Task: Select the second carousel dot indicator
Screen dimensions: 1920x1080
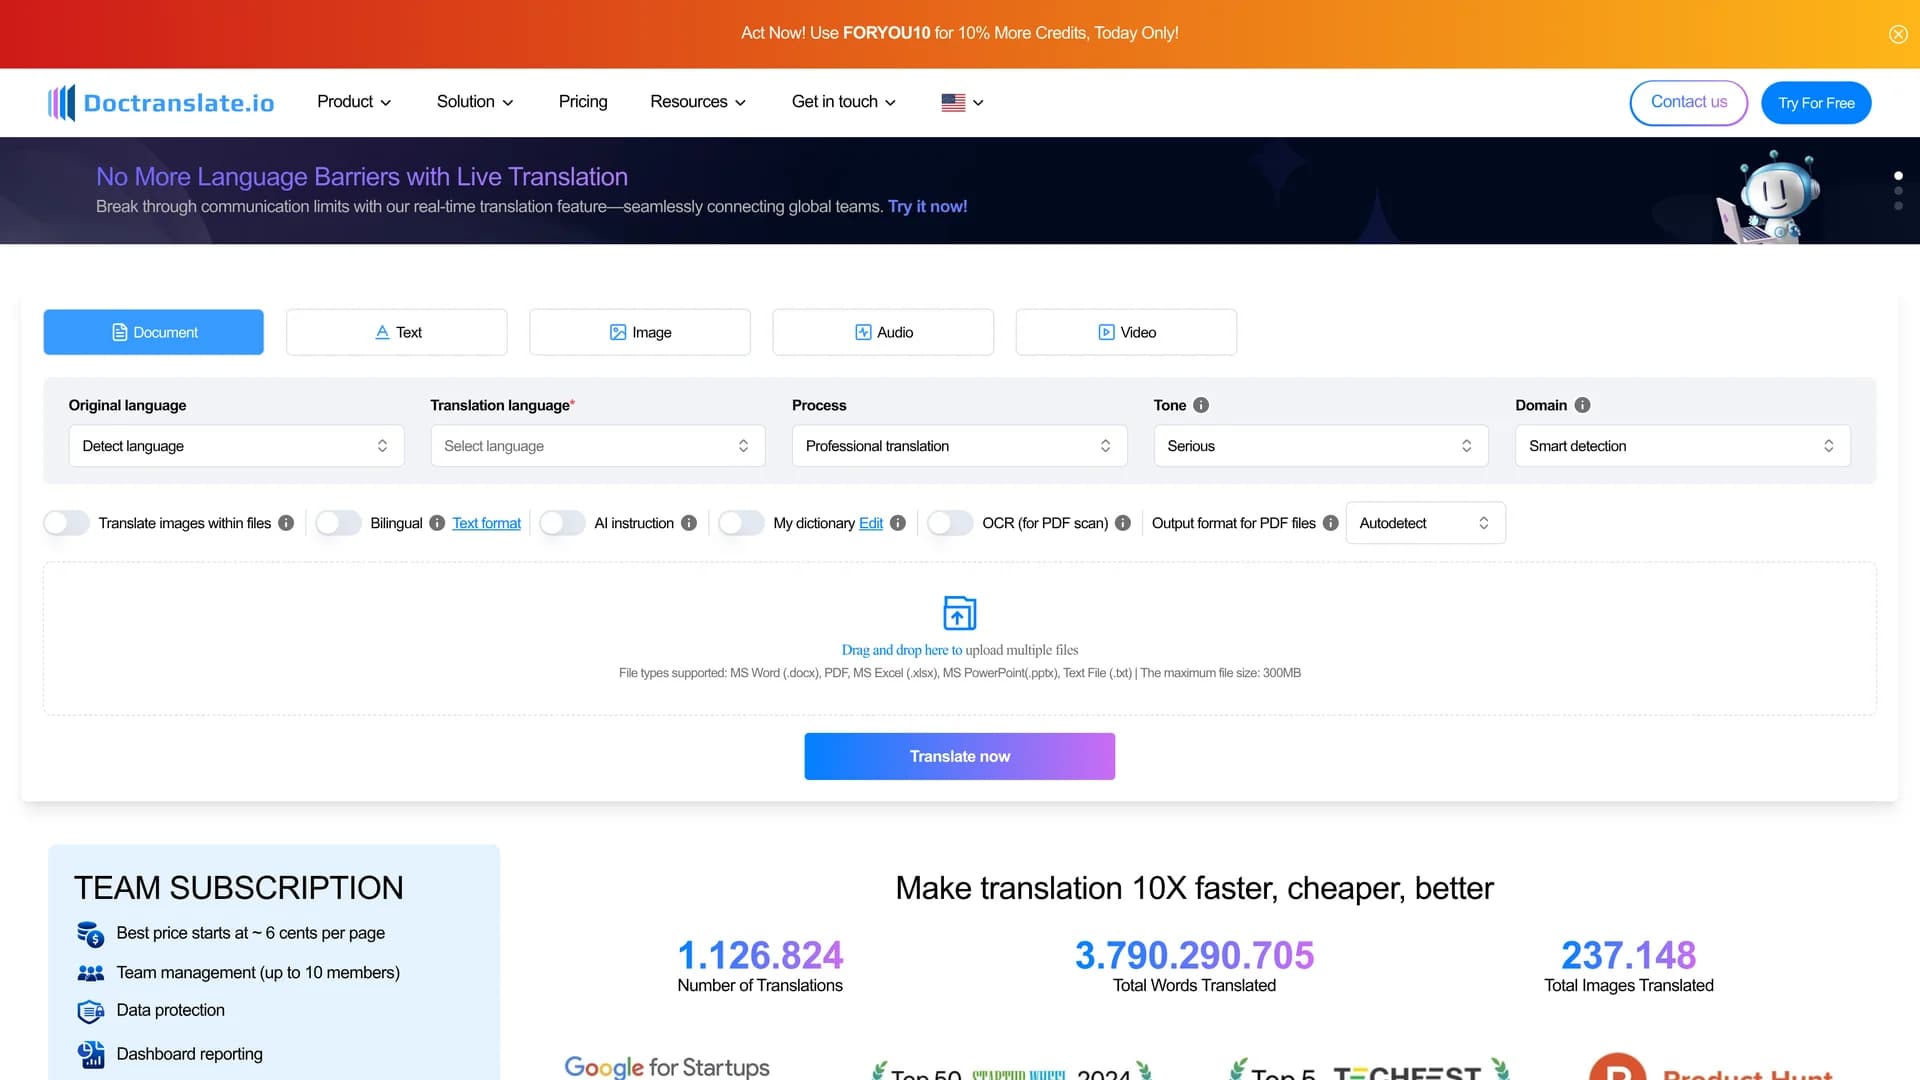Action: 1898,191
